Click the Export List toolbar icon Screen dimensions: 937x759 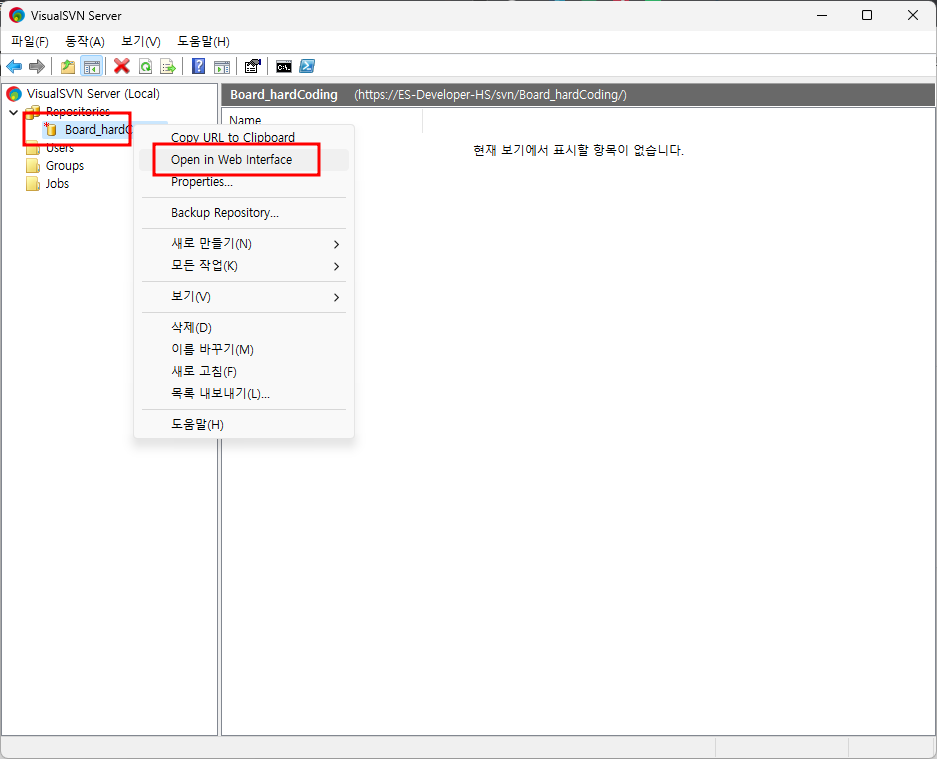point(168,66)
